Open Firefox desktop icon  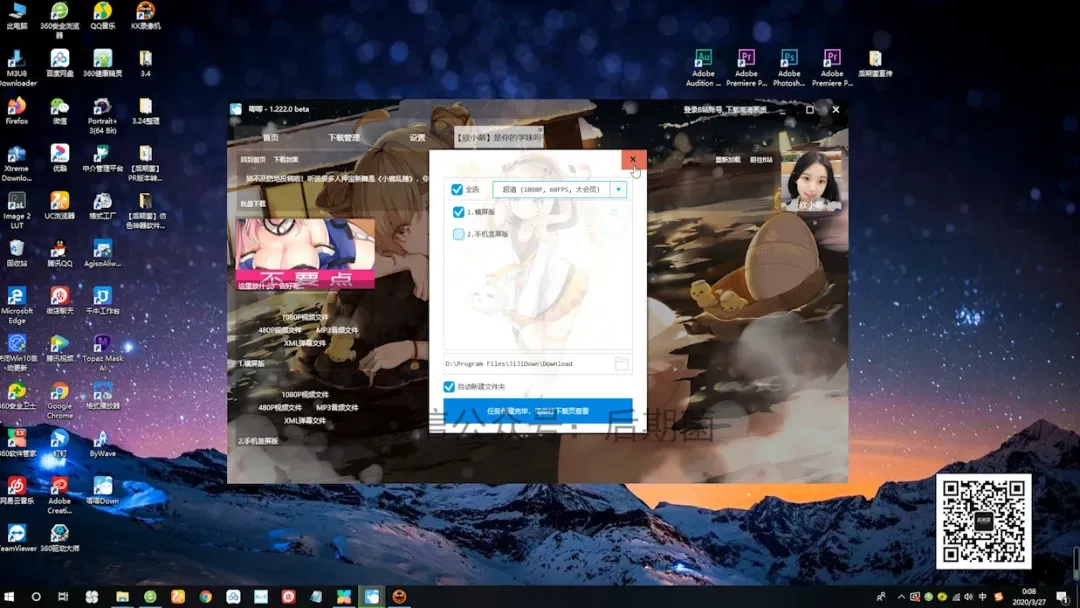tap(17, 110)
